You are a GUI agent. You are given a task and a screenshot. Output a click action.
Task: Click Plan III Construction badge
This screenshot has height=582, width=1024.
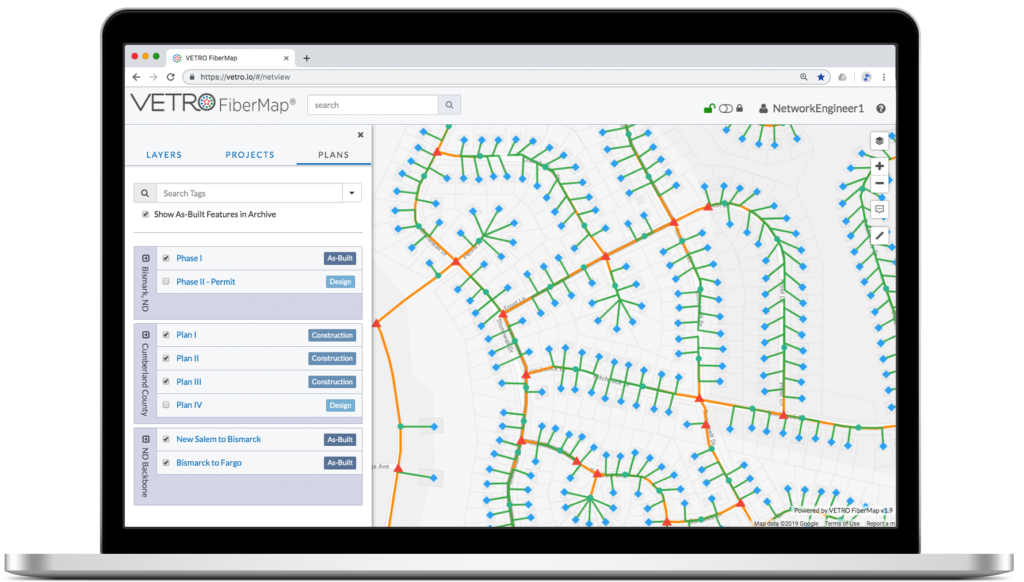[332, 381]
